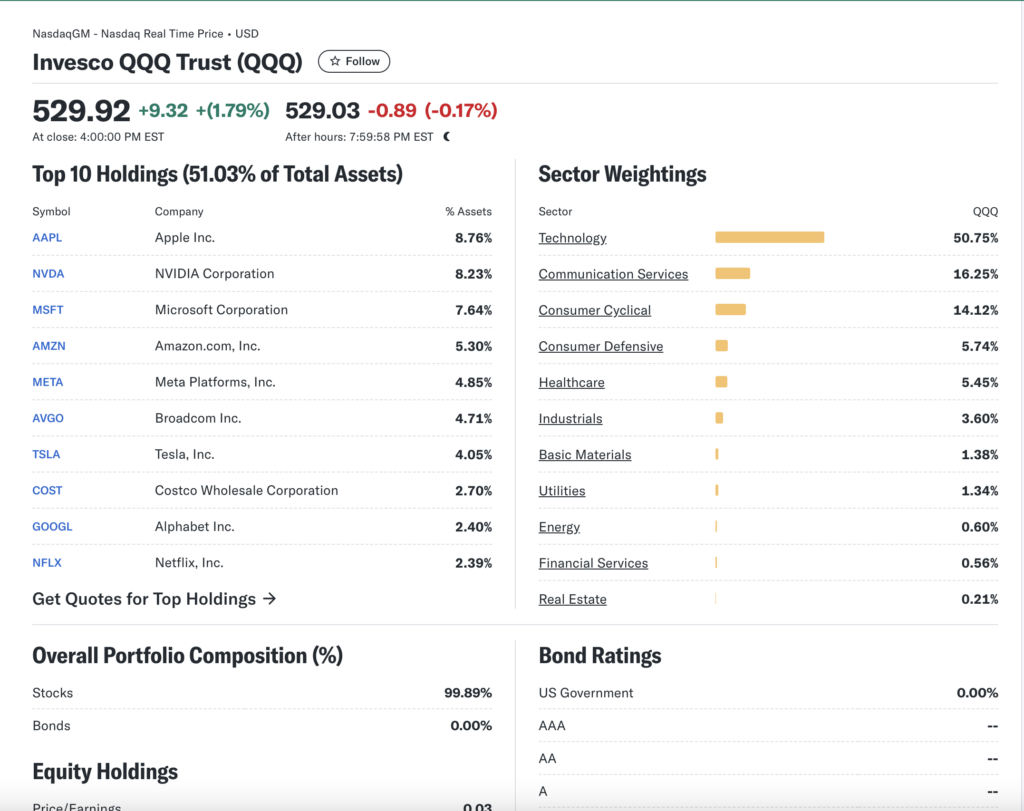The width and height of the screenshot is (1024, 811).
Task: Open the Real Estate sector link
Action: pyautogui.click(x=573, y=599)
